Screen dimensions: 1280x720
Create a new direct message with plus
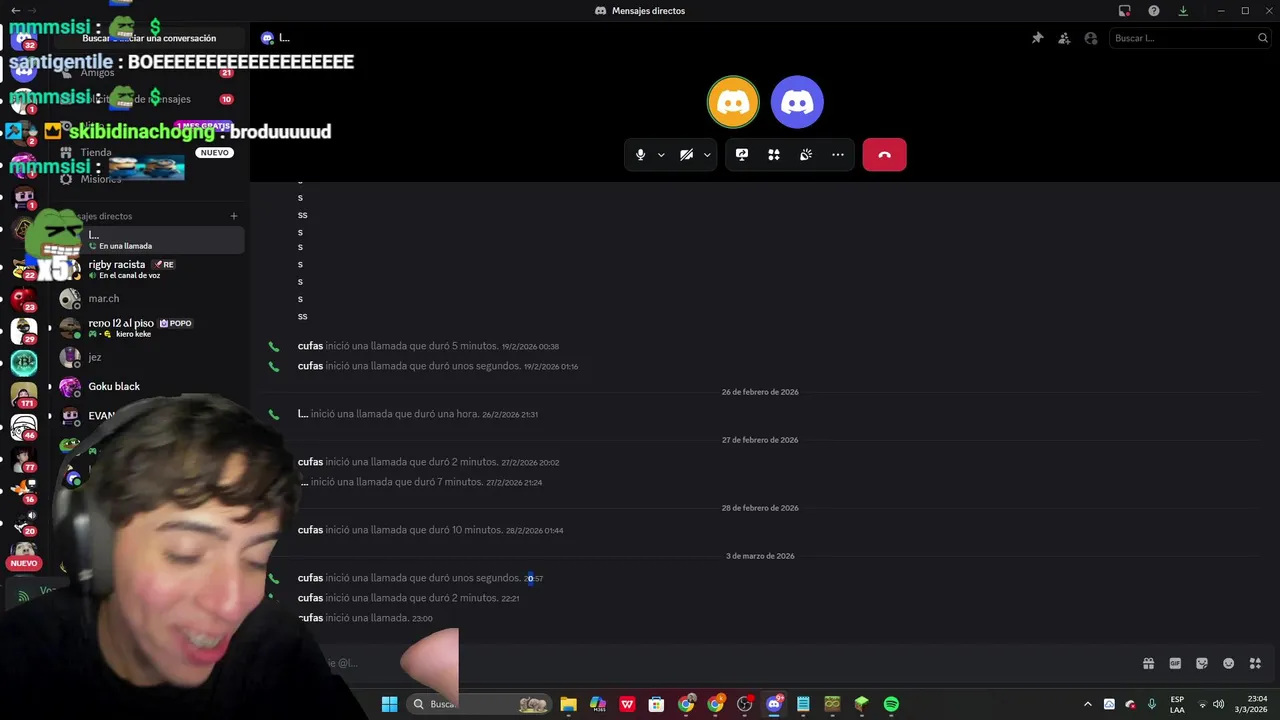pyautogui.click(x=234, y=216)
